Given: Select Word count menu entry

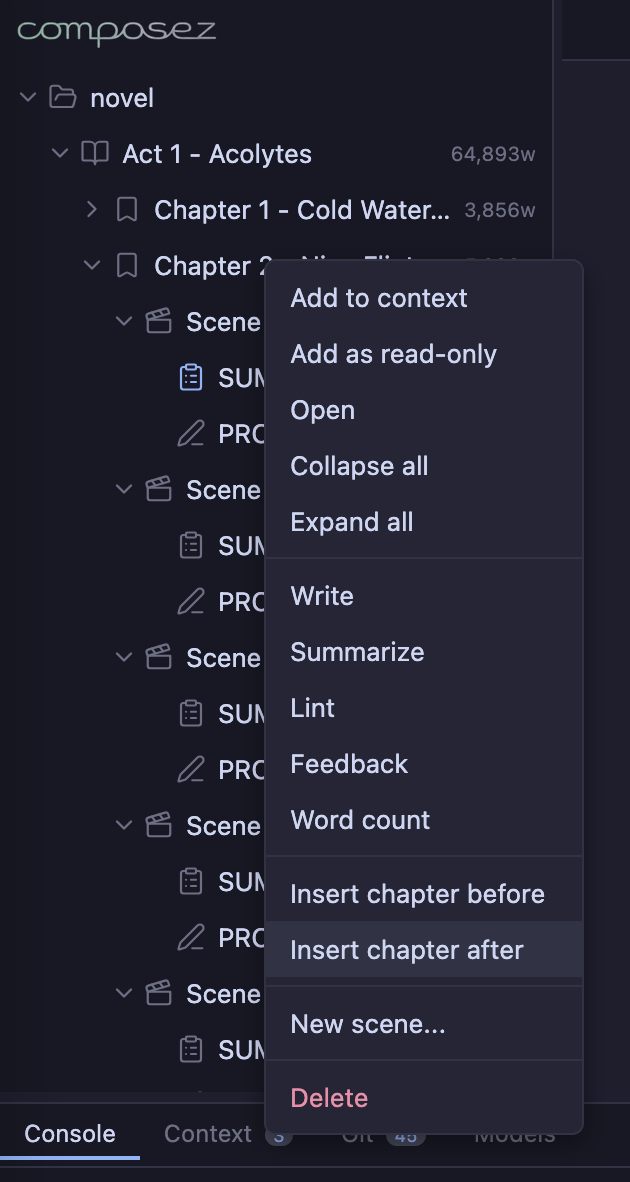Looking at the screenshot, I should click(360, 820).
